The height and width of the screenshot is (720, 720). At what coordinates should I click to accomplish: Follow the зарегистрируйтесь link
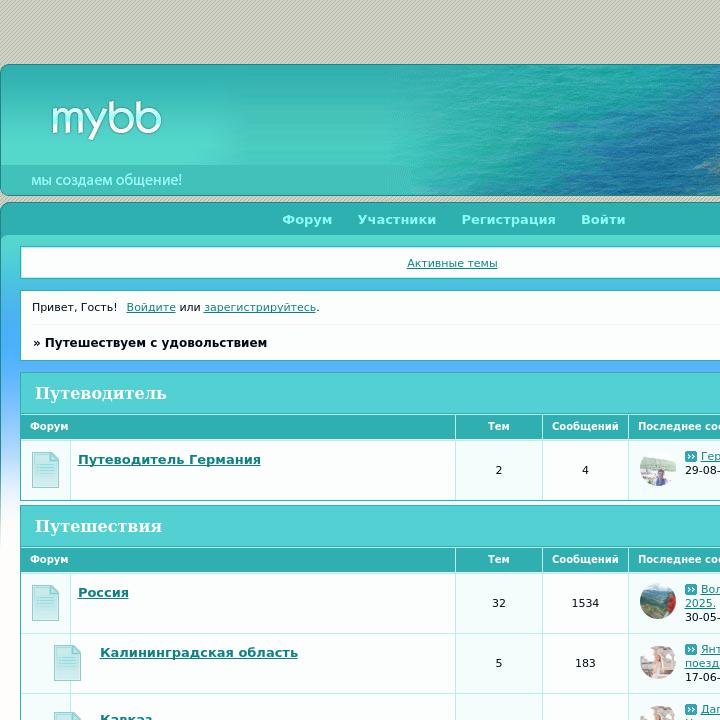coord(260,307)
